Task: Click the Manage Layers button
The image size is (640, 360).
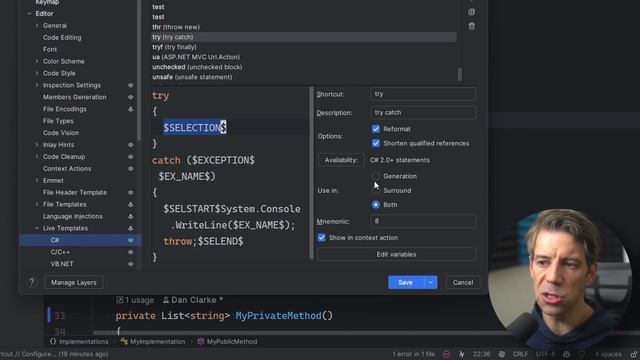Action: click(74, 282)
